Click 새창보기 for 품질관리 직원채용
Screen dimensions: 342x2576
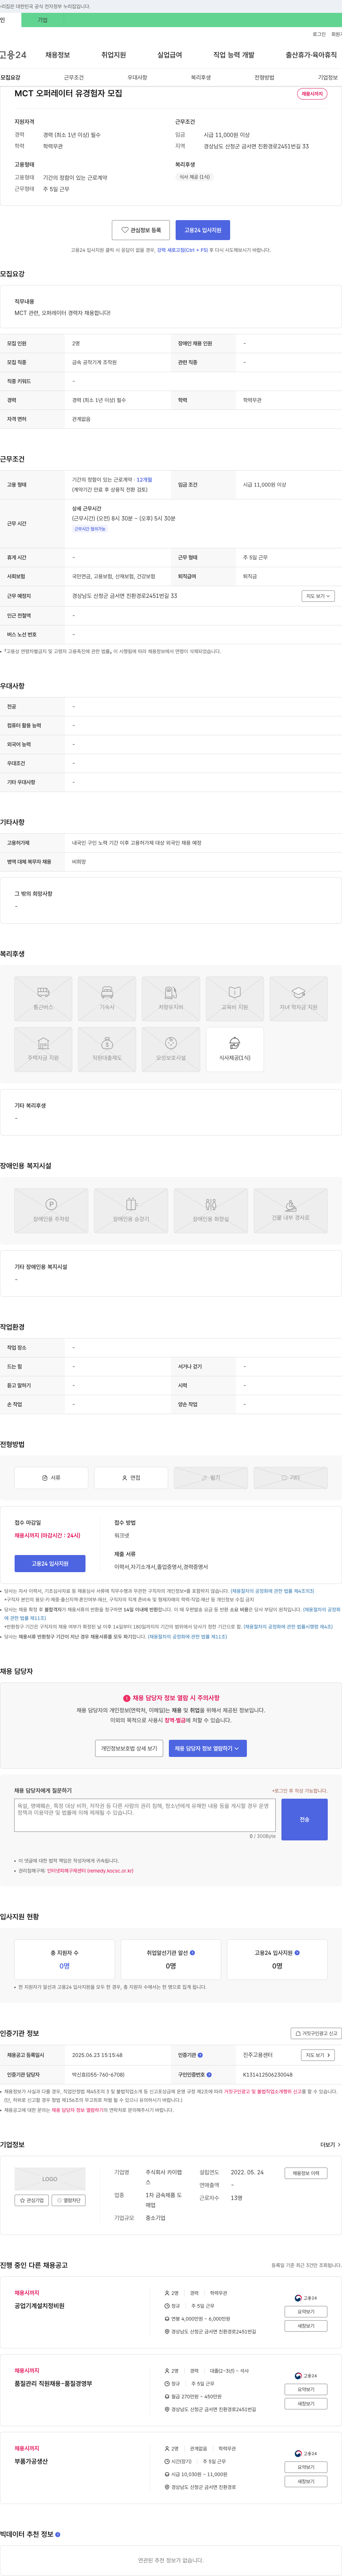[306, 2403]
